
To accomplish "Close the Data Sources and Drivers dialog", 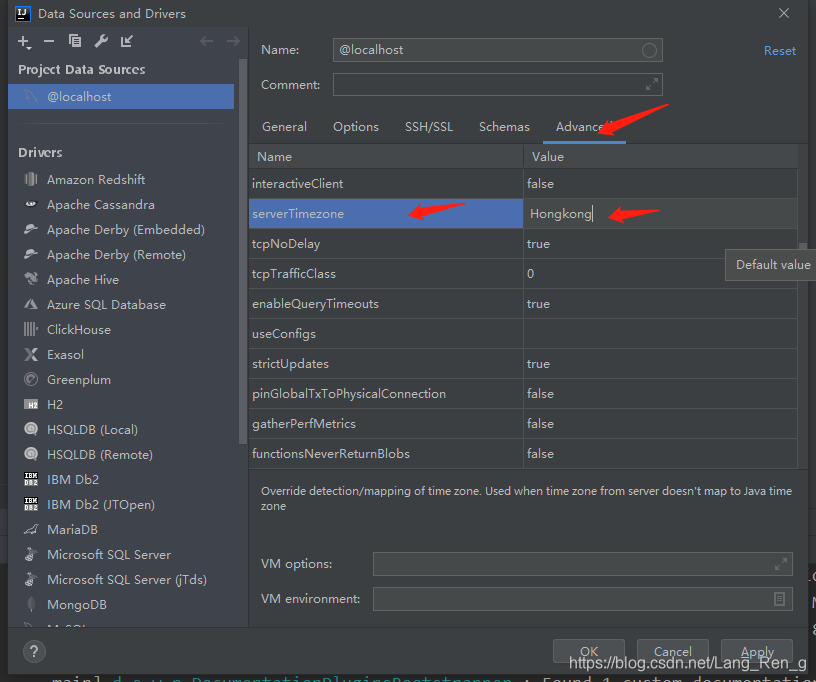I will pos(784,14).
